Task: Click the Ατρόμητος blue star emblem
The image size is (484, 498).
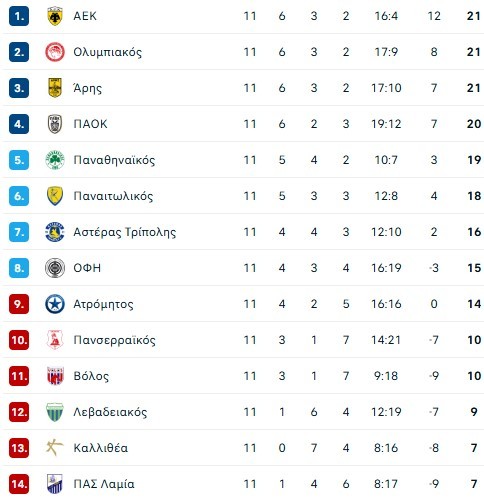Action: click(x=55, y=304)
